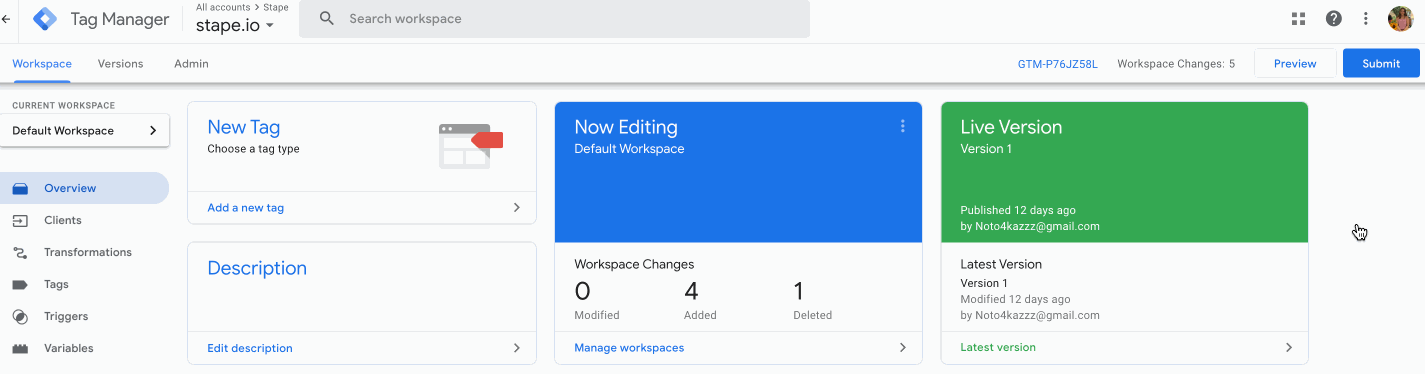The width and height of the screenshot is (1425, 374).
Task: Click the Manage workspaces link
Action: [x=629, y=347]
